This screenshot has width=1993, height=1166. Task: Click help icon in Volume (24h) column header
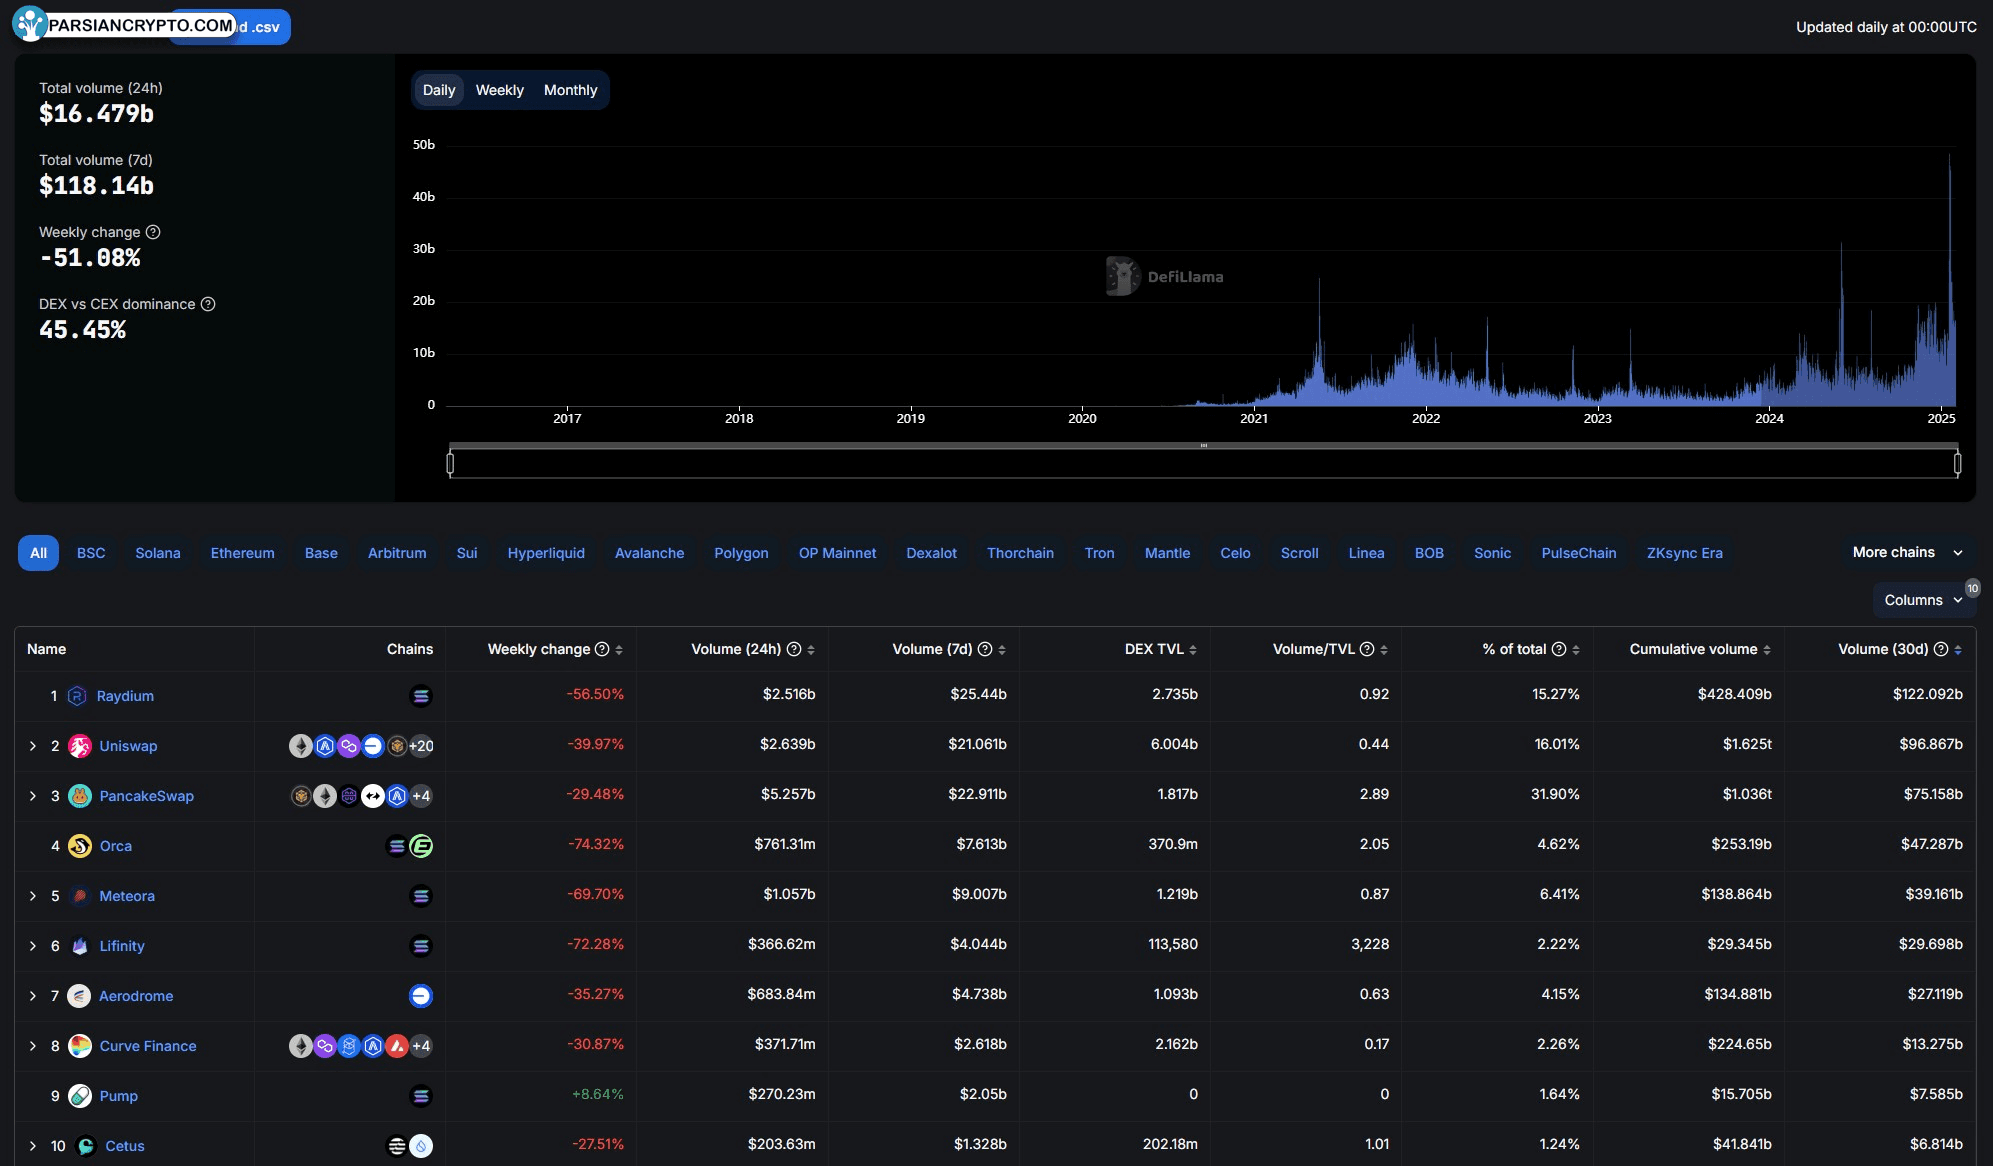pyautogui.click(x=794, y=649)
